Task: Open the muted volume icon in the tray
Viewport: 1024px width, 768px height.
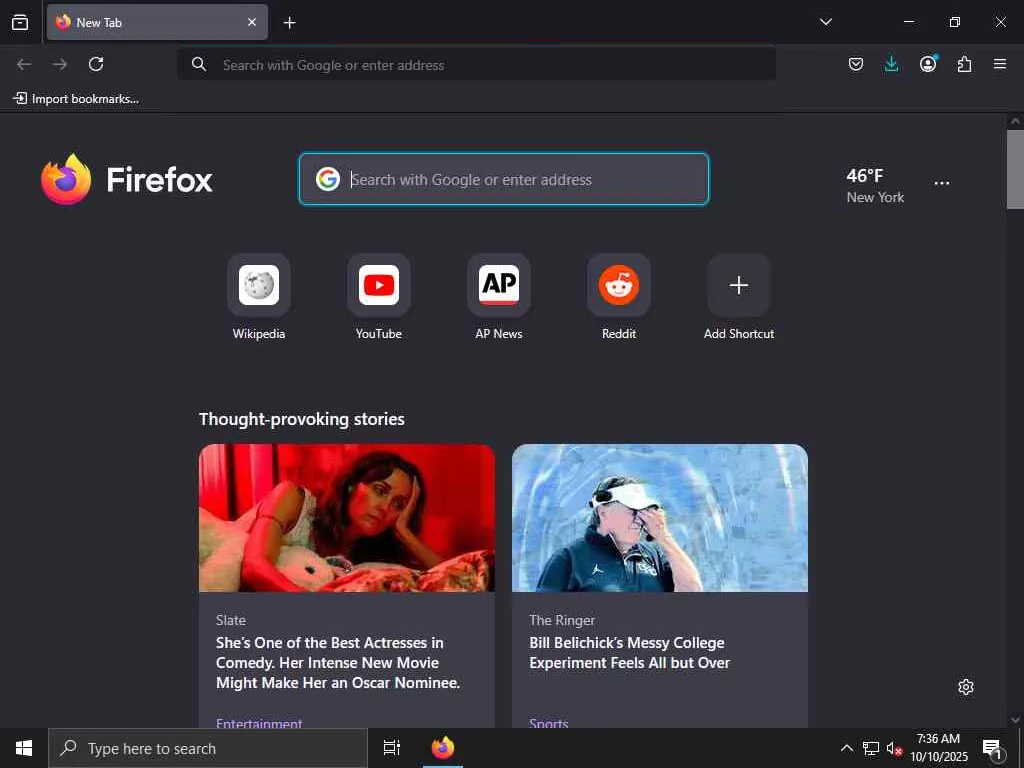Action: (x=894, y=748)
